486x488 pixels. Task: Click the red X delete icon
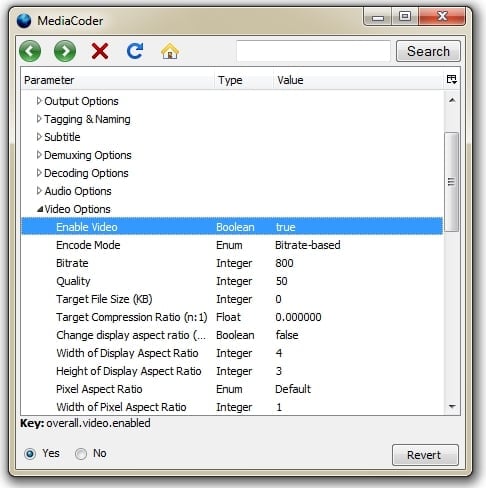click(x=100, y=51)
